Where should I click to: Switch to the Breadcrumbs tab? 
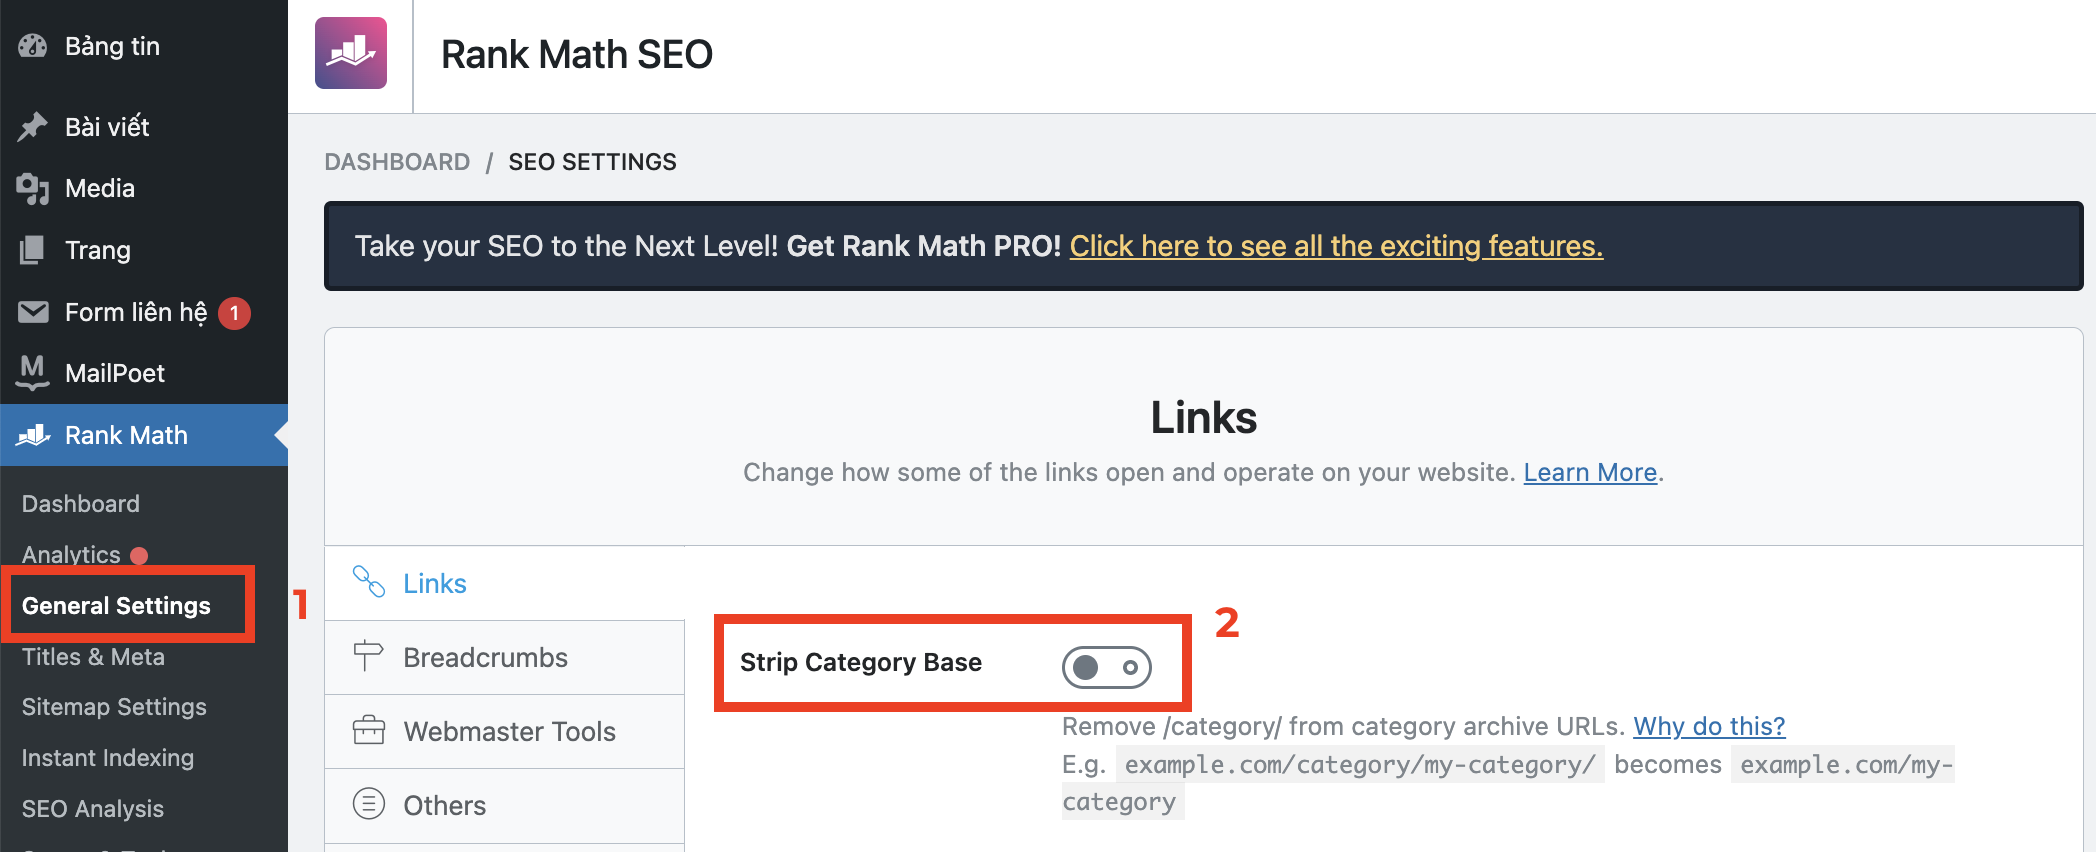(485, 657)
